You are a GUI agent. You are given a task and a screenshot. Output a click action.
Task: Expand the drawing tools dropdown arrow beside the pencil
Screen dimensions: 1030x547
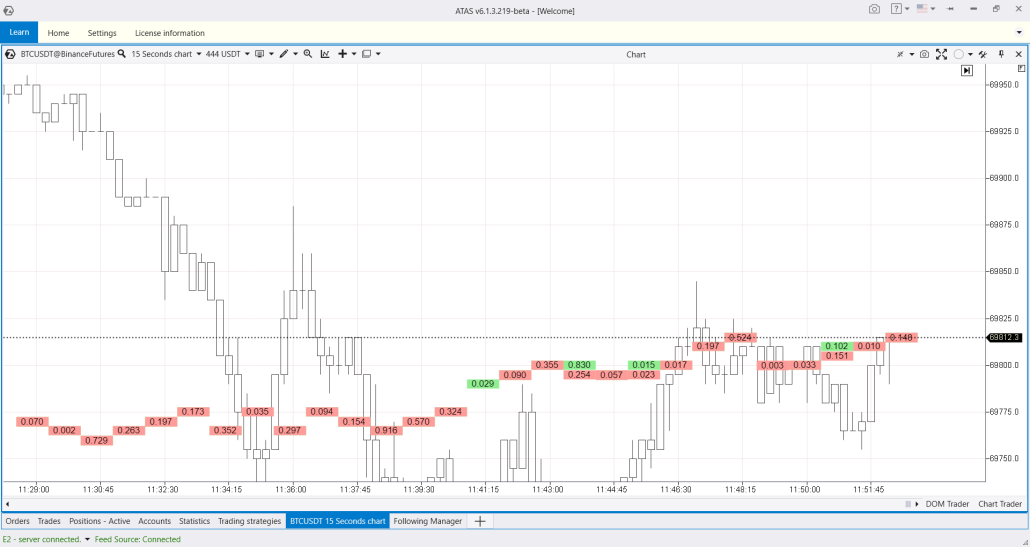tap(296, 54)
